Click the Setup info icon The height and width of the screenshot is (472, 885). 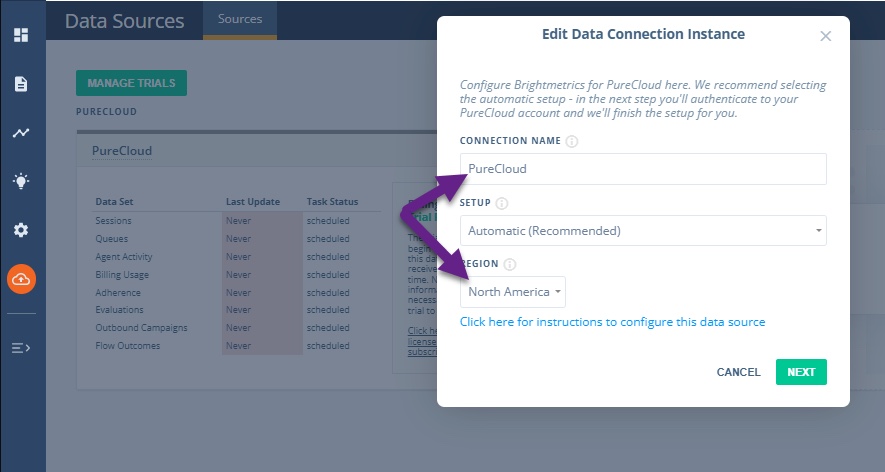click(x=502, y=203)
